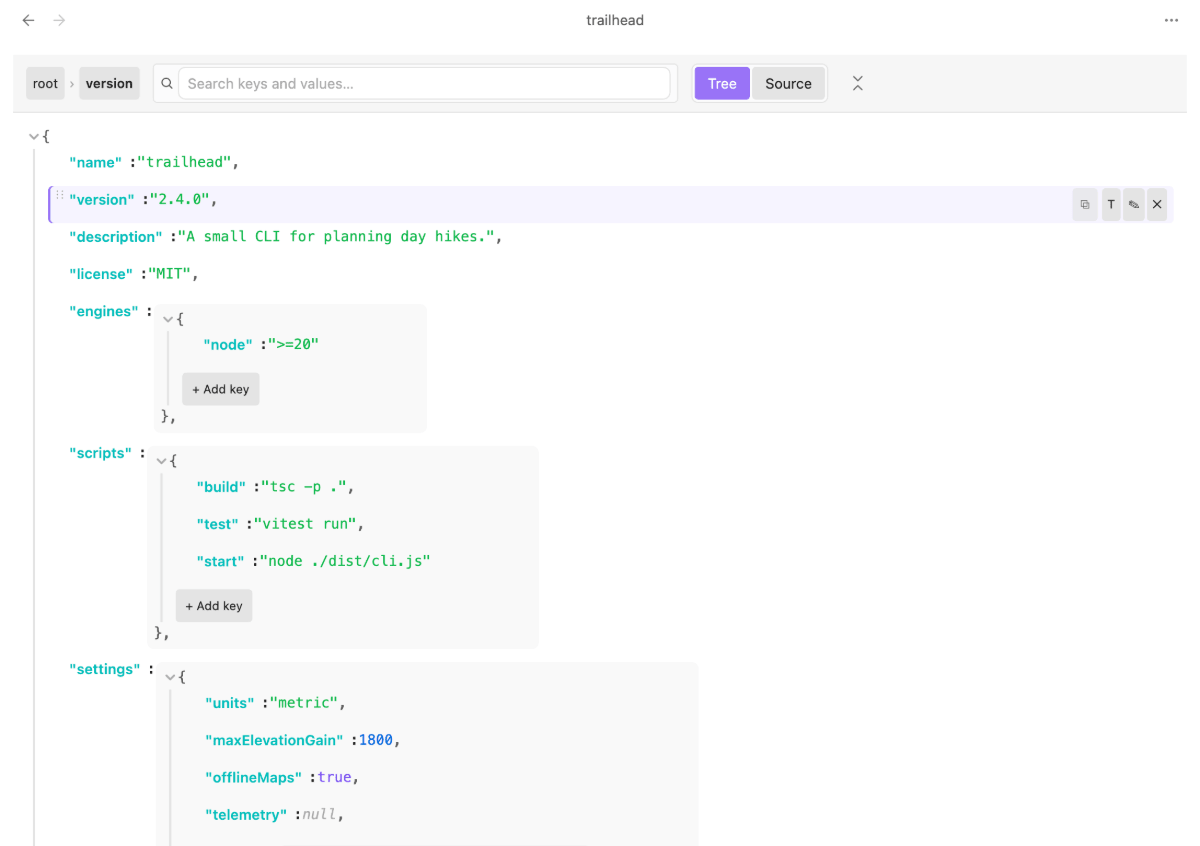Edit the null telemetry value

coord(318,815)
